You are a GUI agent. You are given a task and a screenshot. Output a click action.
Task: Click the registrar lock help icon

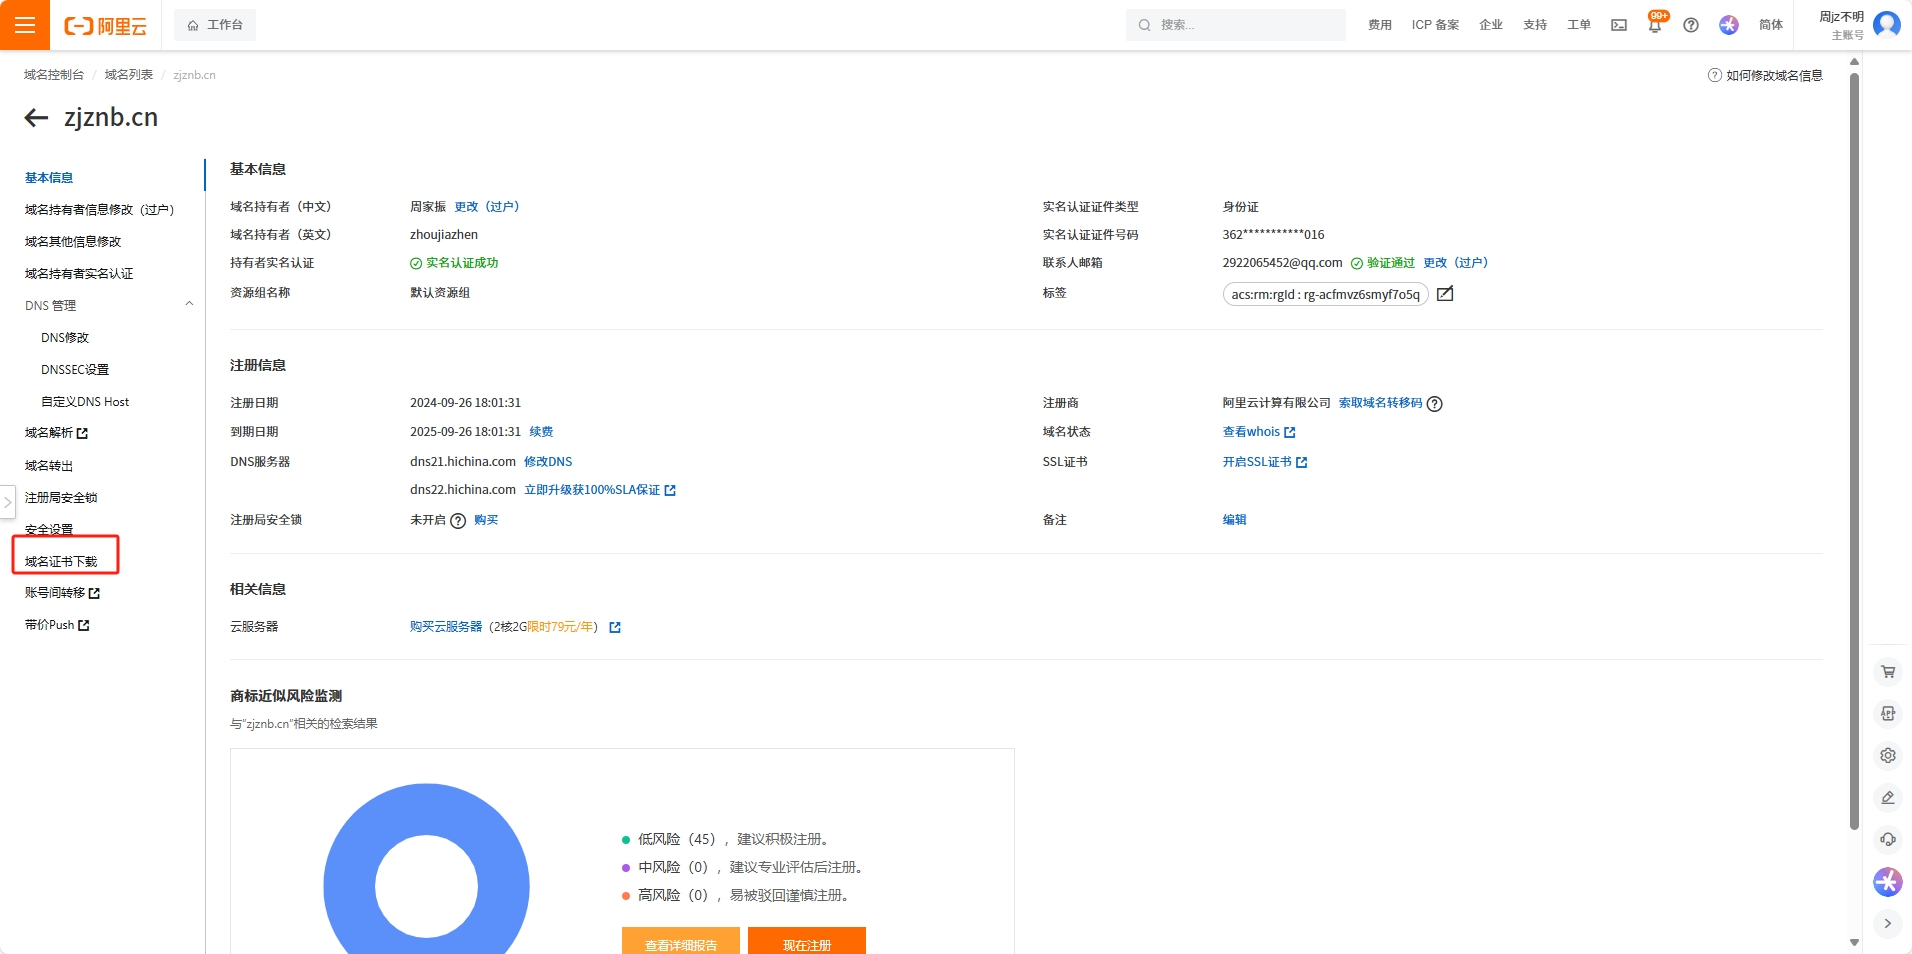pyautogui.click(x=458, y=521)
